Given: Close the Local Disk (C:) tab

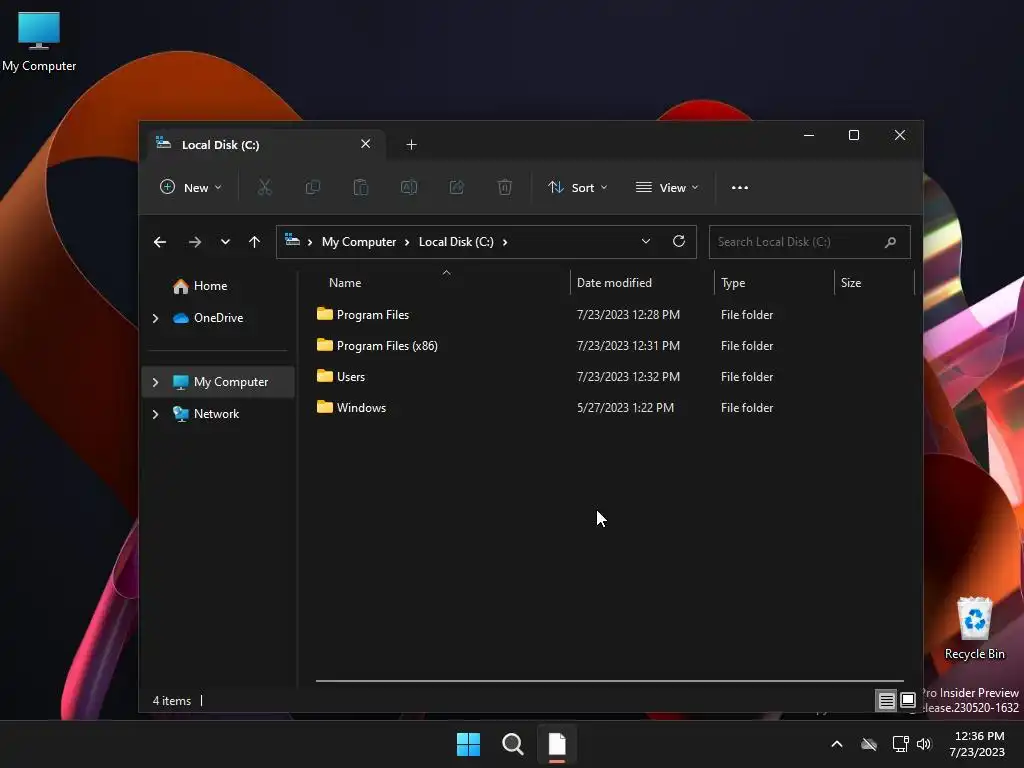Looking at the screenshot, I should 366,144.
